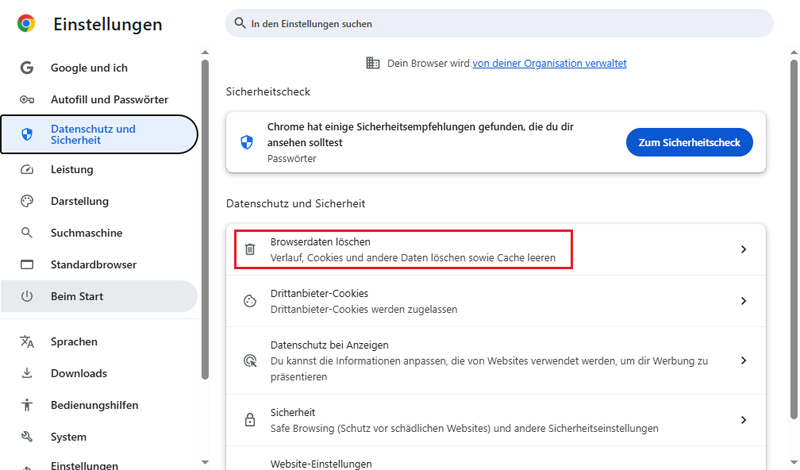Click the blue shield icon in Sicherheitscheck card

point(246,142)
